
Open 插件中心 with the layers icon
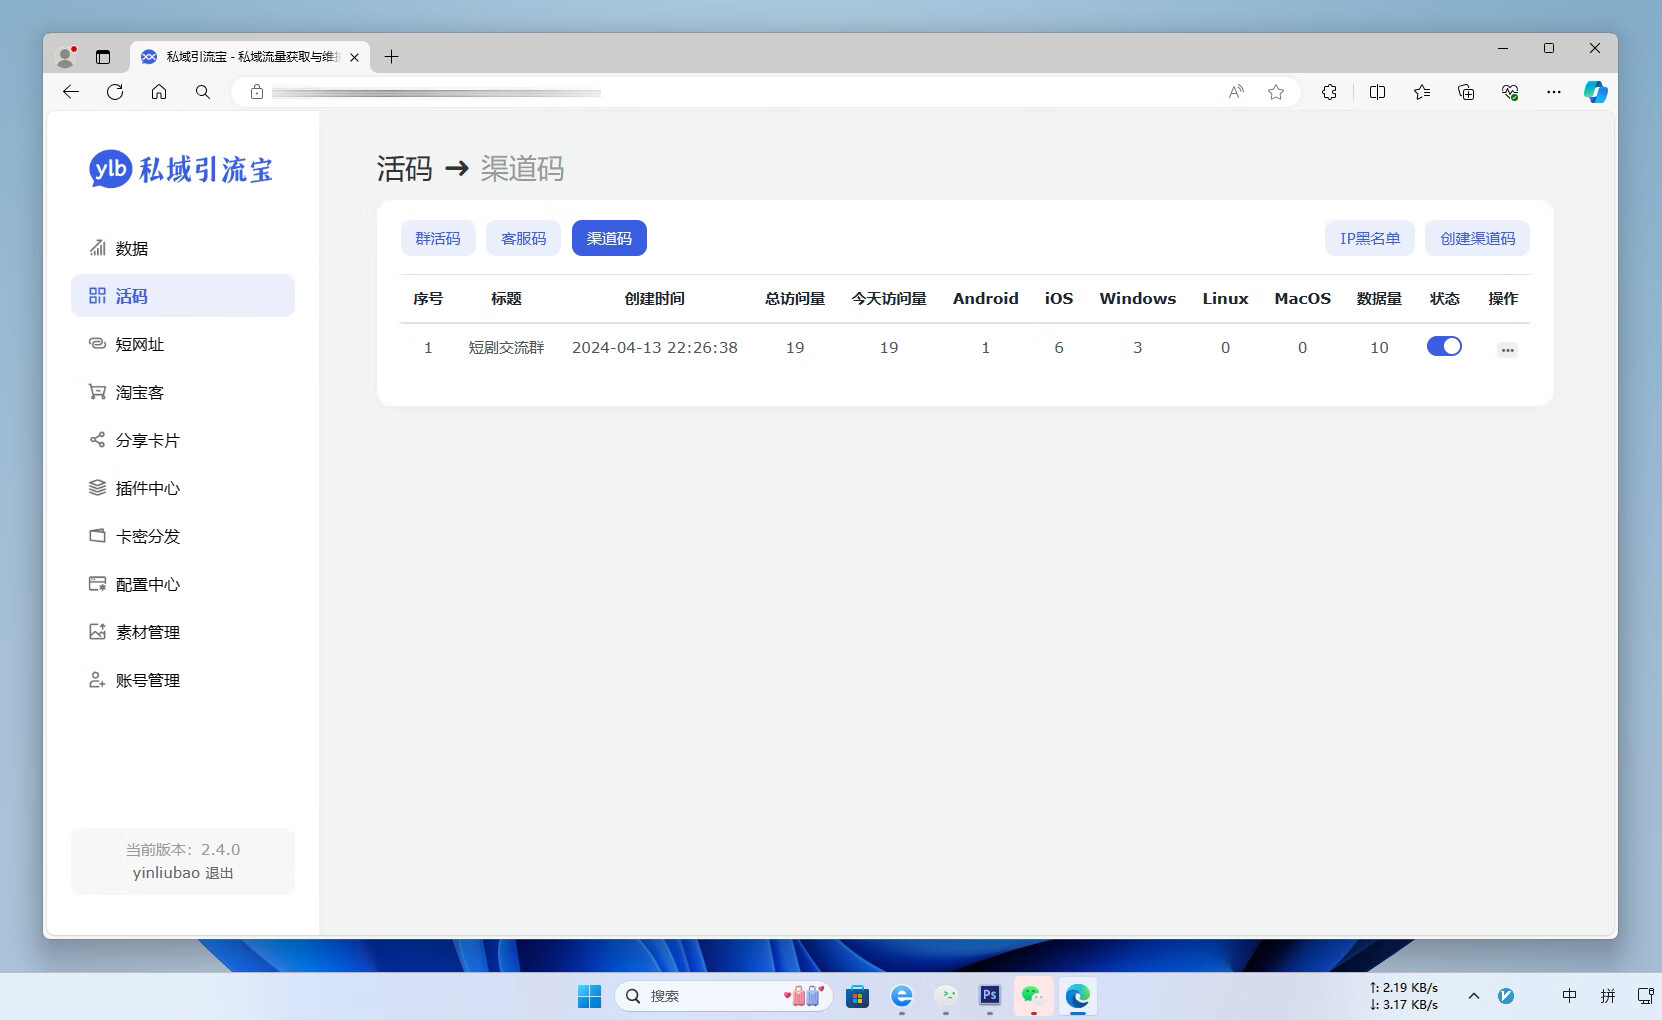point(97,488)
